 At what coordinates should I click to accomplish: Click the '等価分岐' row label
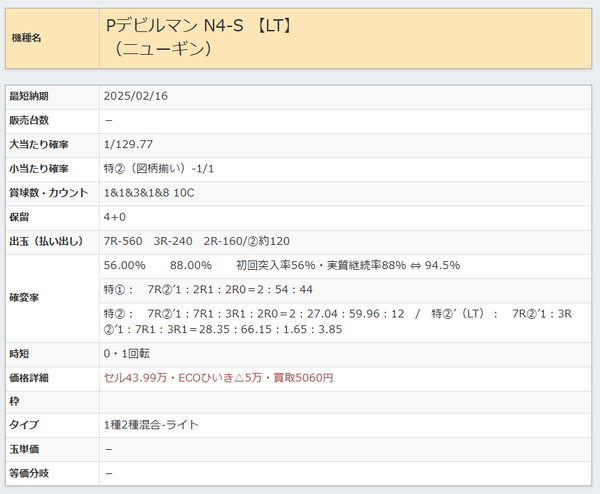click(29, 473)
